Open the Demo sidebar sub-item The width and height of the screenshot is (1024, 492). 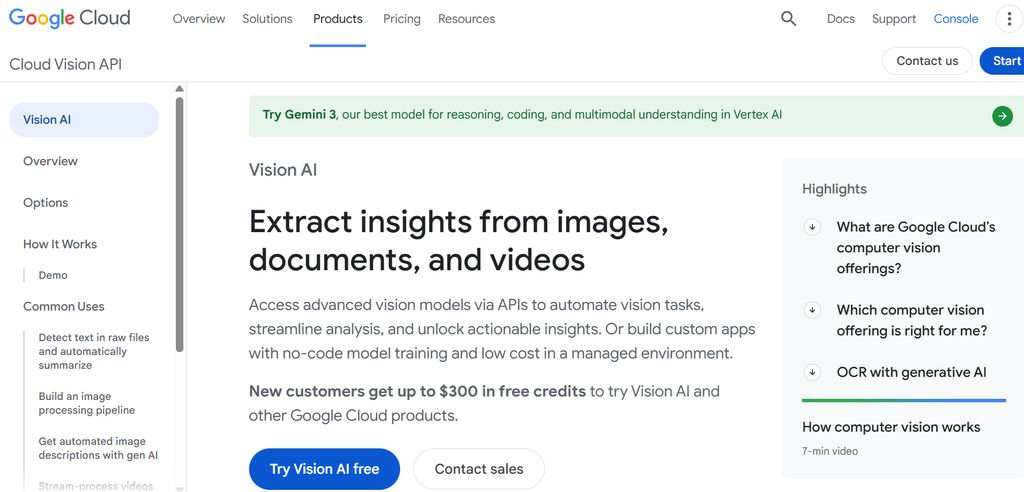point(53,275)
